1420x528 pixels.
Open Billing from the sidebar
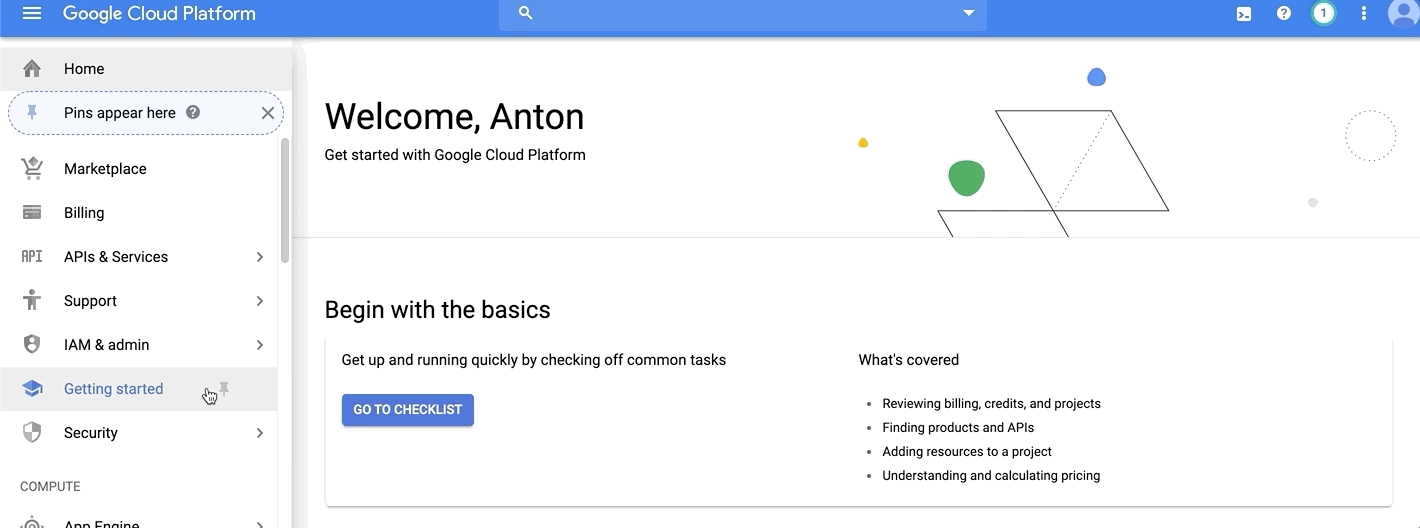[x=139, y=213]
